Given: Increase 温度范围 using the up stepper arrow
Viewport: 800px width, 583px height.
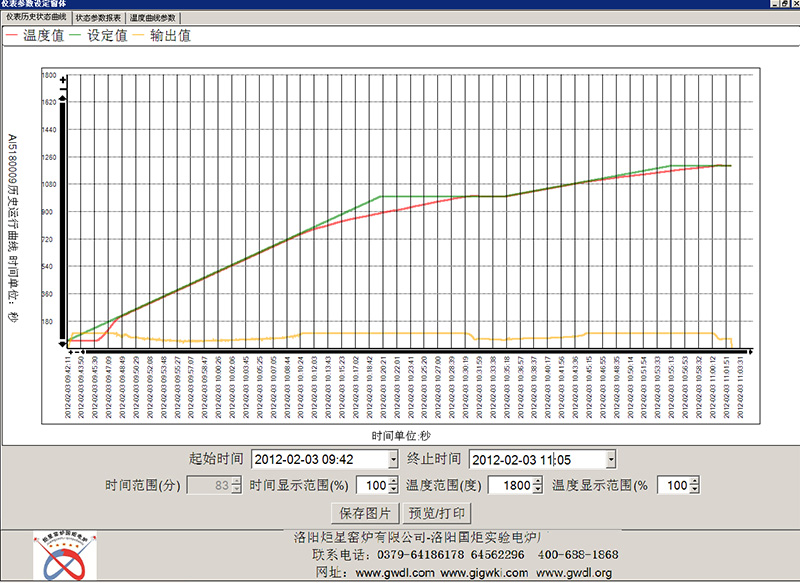Looking at the screenshot, I should [537, 481].
